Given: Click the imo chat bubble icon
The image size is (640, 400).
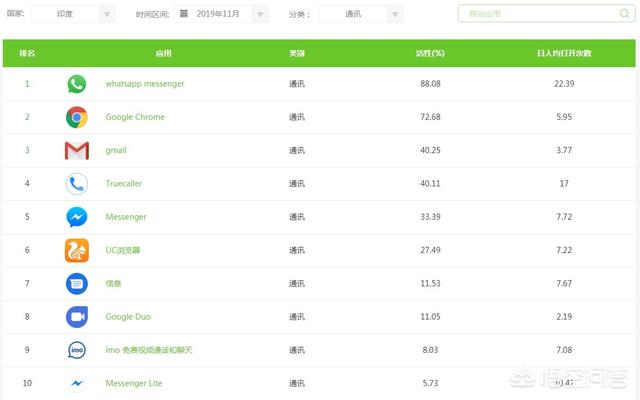Looking at the screenshot, I should tap(77, 350).
